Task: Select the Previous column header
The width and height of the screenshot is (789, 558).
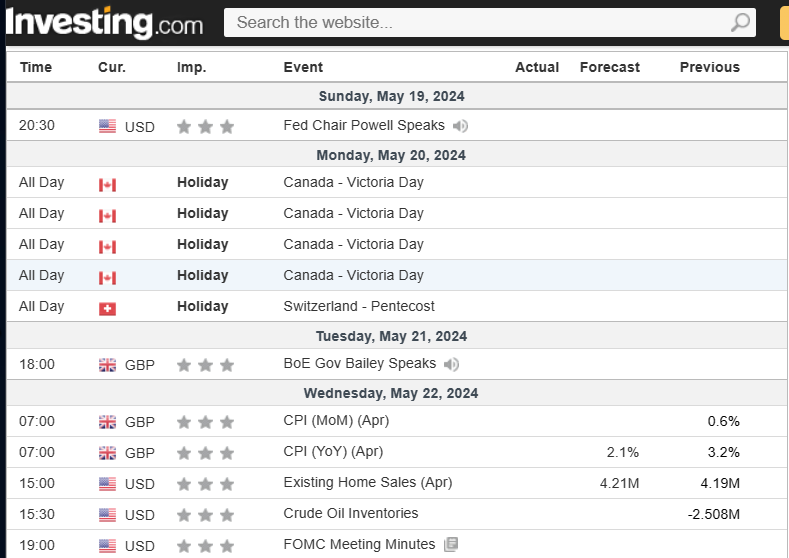Action: [x=709, y=67]
